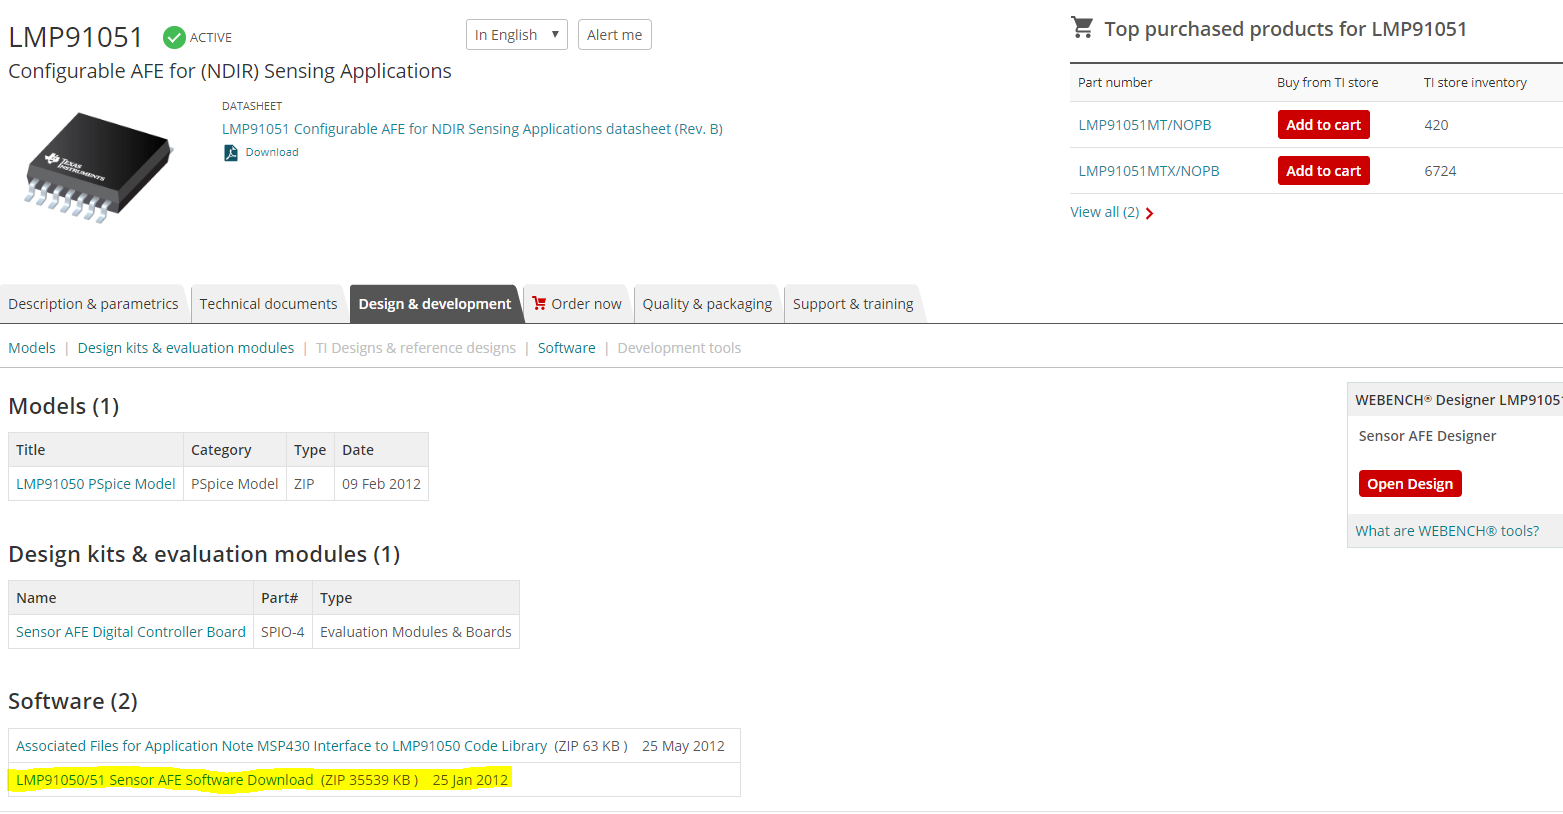Click the shopping cart icon beside Top purchased products

tap(1082, 28)
